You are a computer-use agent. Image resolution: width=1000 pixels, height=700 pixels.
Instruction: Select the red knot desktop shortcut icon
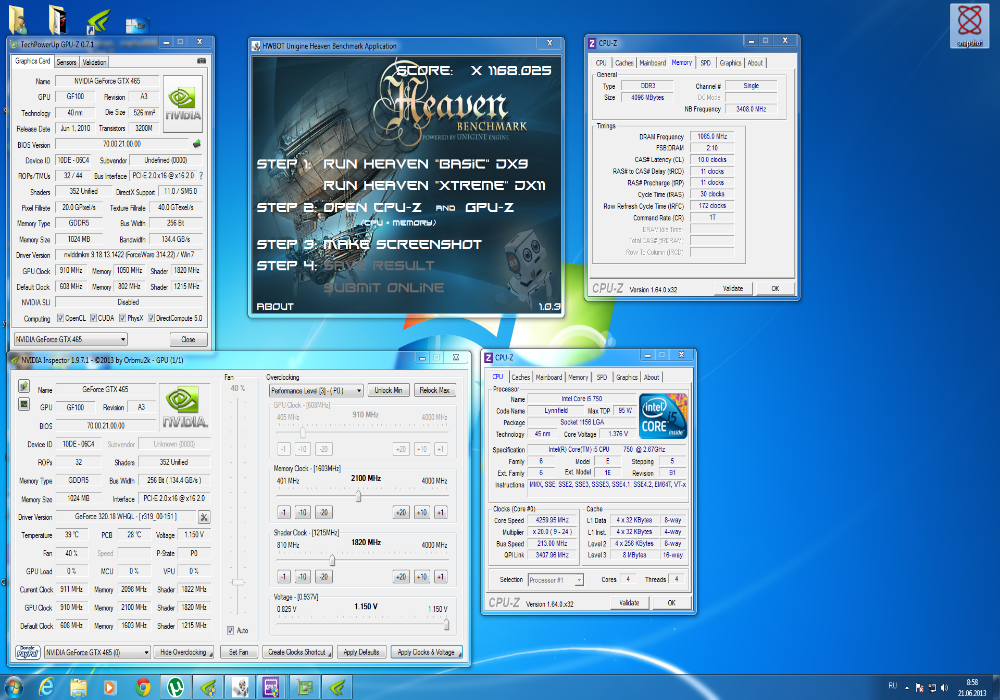coord(969,26)
